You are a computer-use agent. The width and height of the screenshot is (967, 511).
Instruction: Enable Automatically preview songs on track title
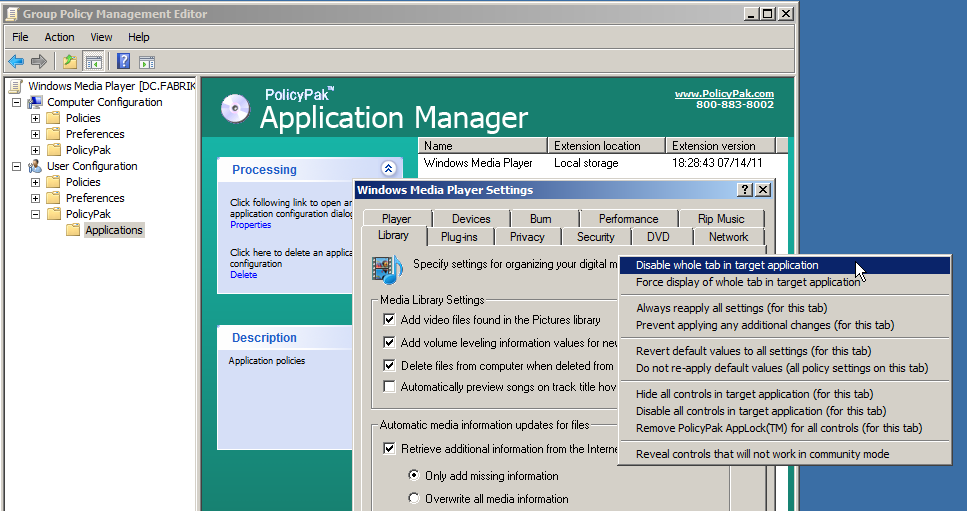click(389, 387)
